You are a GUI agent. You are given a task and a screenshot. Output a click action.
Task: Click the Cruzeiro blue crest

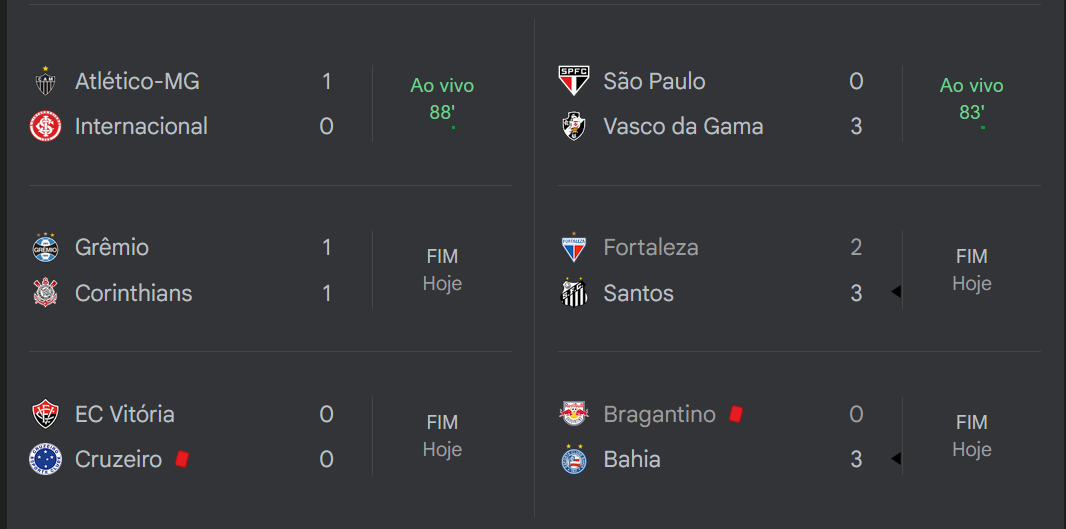click(46, 459)
